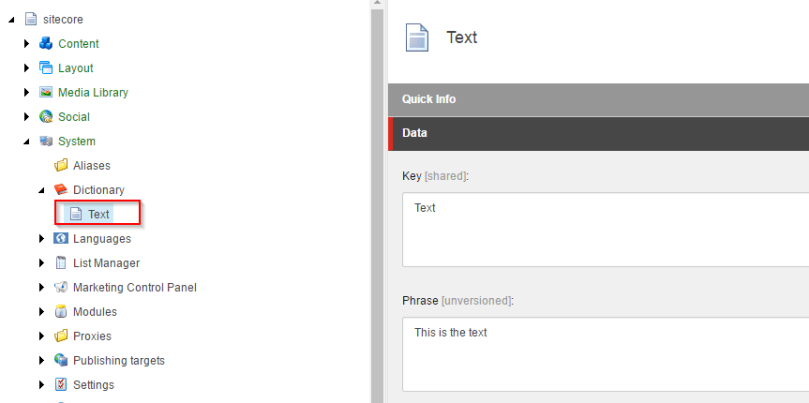Collapse the Dictionary tree node
Viewport: 809px width, 403px height.
[42, 190]
